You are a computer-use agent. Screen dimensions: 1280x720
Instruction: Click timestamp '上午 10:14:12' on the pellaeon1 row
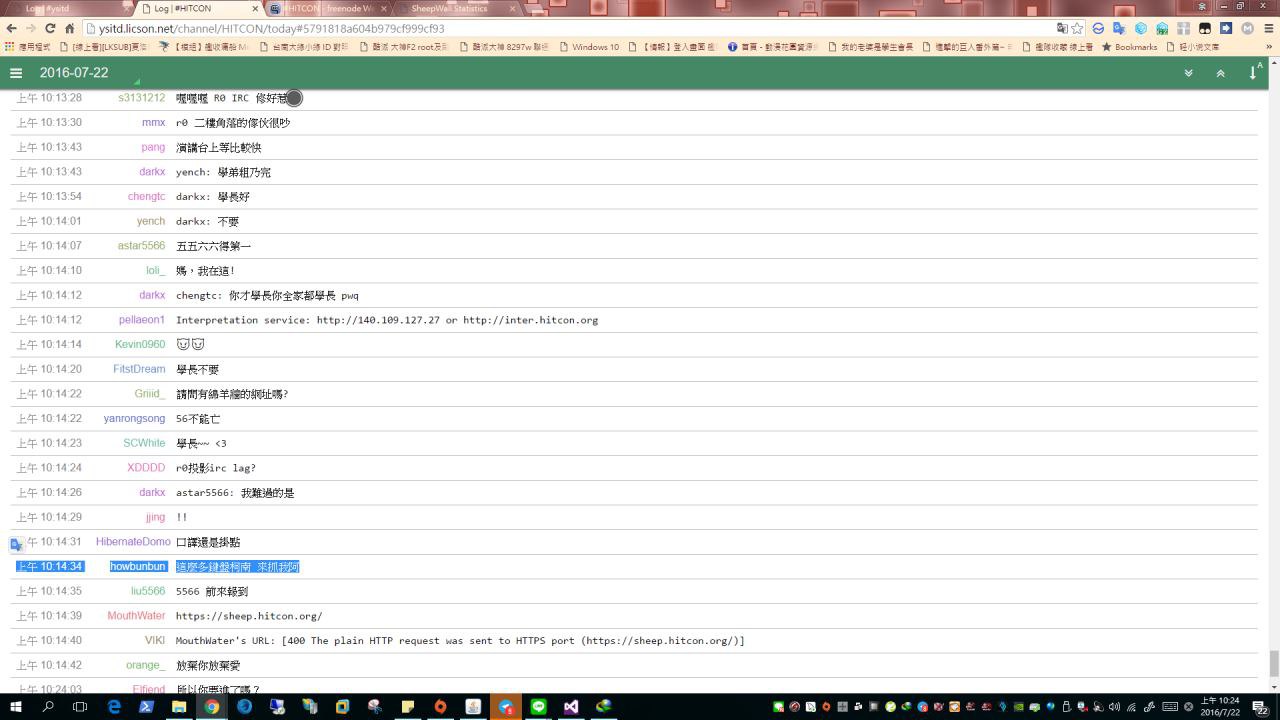point(49,320)
